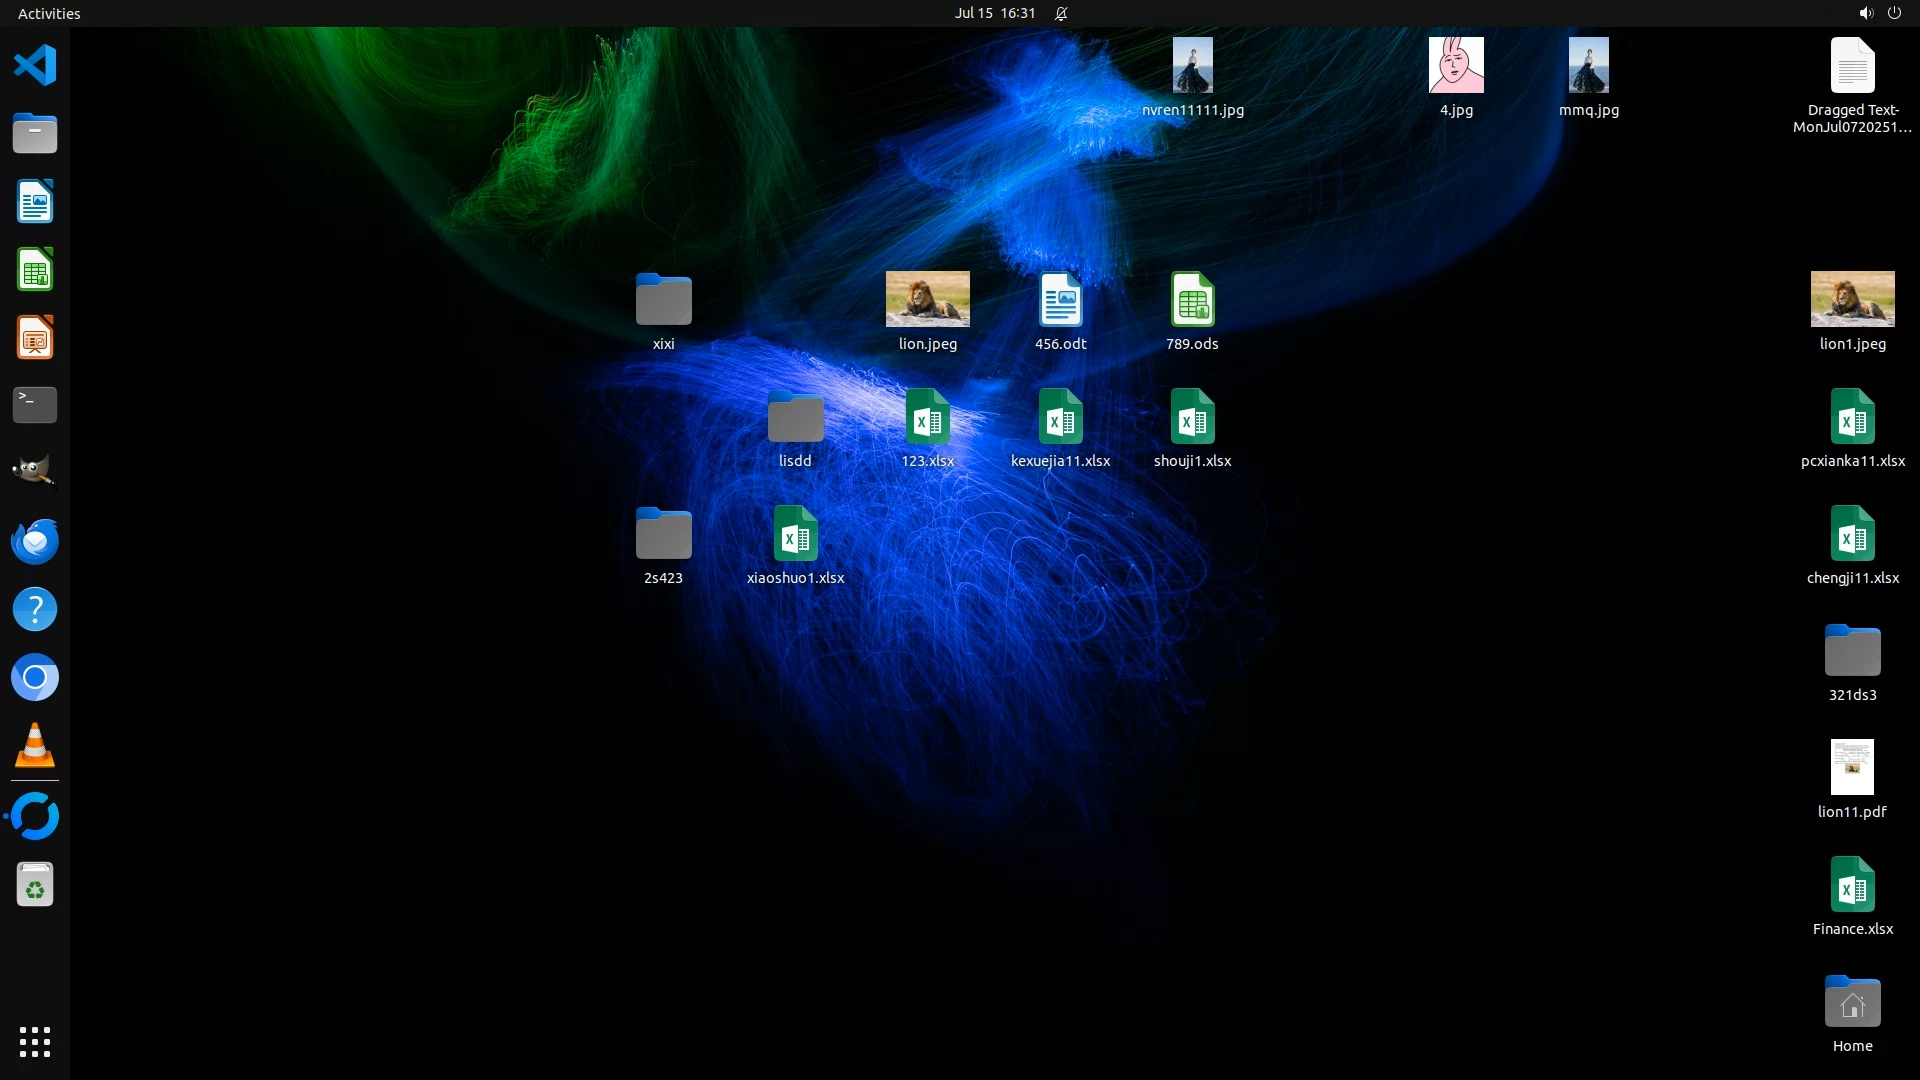Open the Trash in dock

(35, 885)
